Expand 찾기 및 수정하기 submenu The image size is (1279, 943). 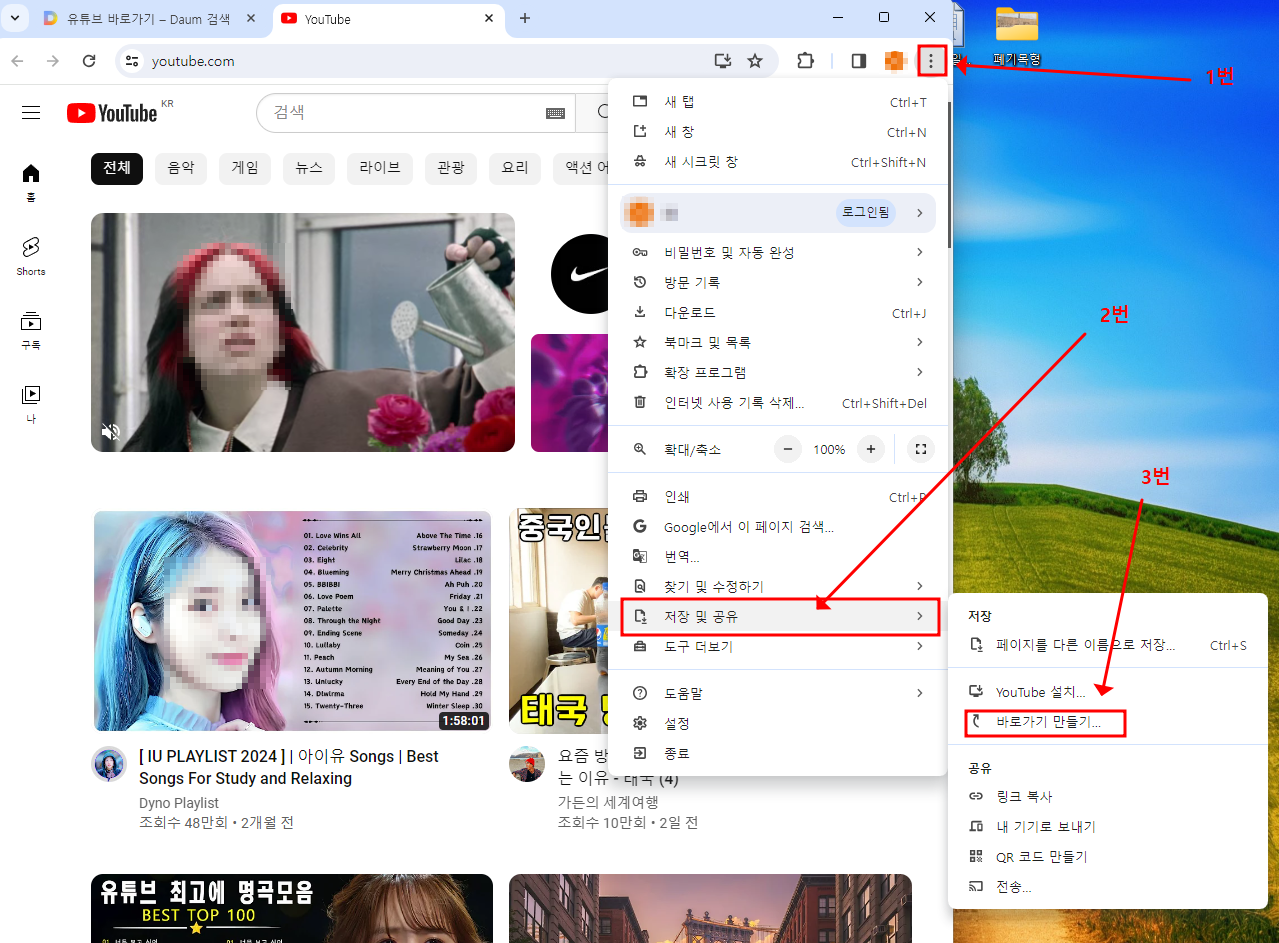[778, 586]
